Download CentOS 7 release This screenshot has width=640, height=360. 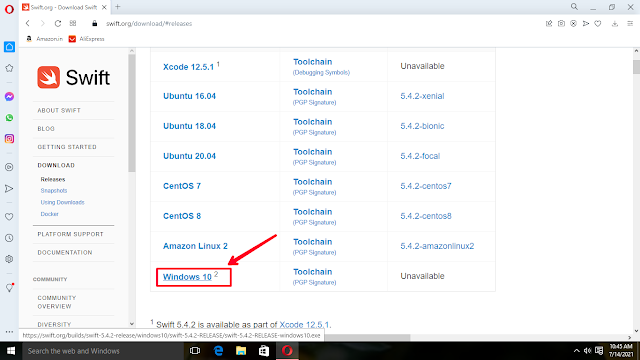point(182,186)
